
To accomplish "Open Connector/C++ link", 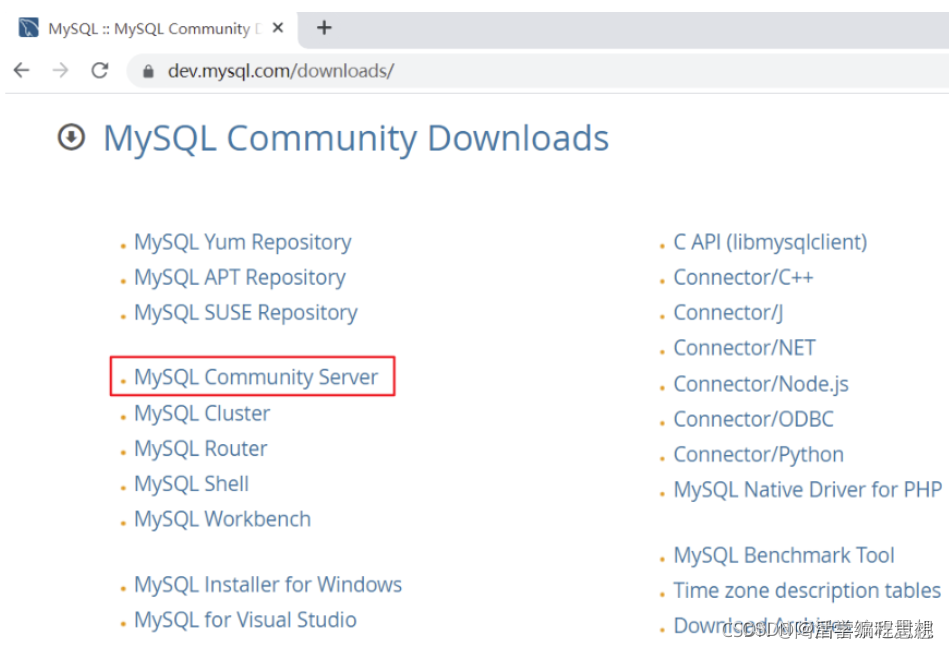I will coord(743,277).
